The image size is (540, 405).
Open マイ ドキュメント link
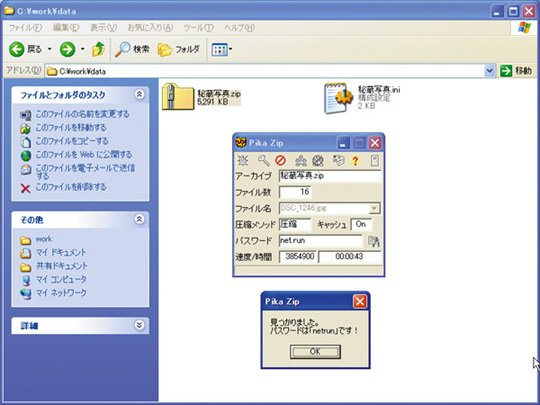coord(61,252)
